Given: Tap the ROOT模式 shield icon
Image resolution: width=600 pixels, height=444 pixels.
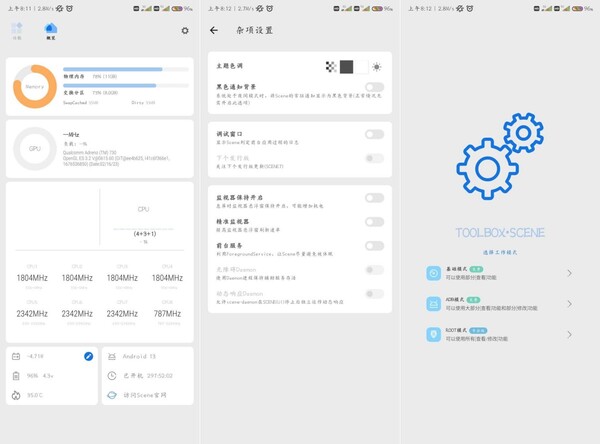Looking at the screenshot, I should [434, 335].
